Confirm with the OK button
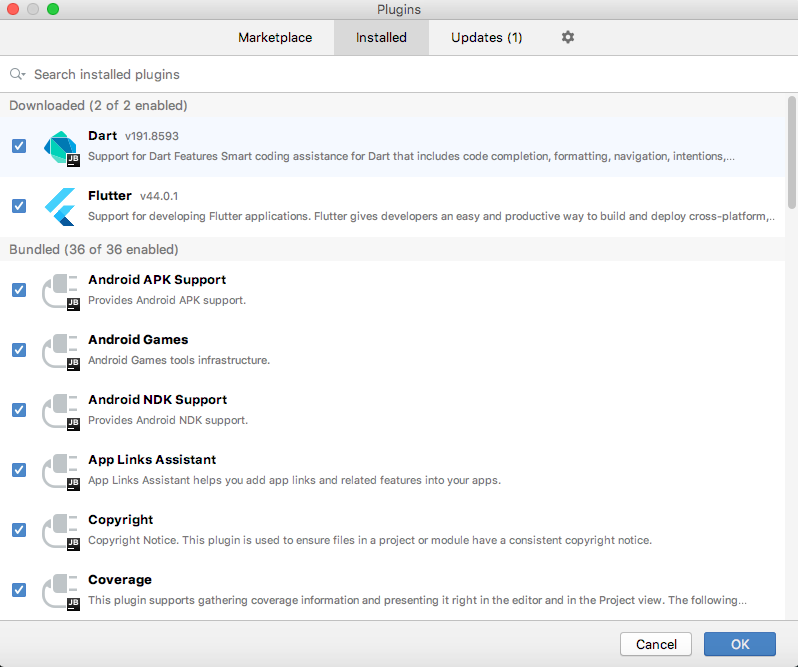The image size is (798, 667). pyautogui.click(x=739, y=644)
